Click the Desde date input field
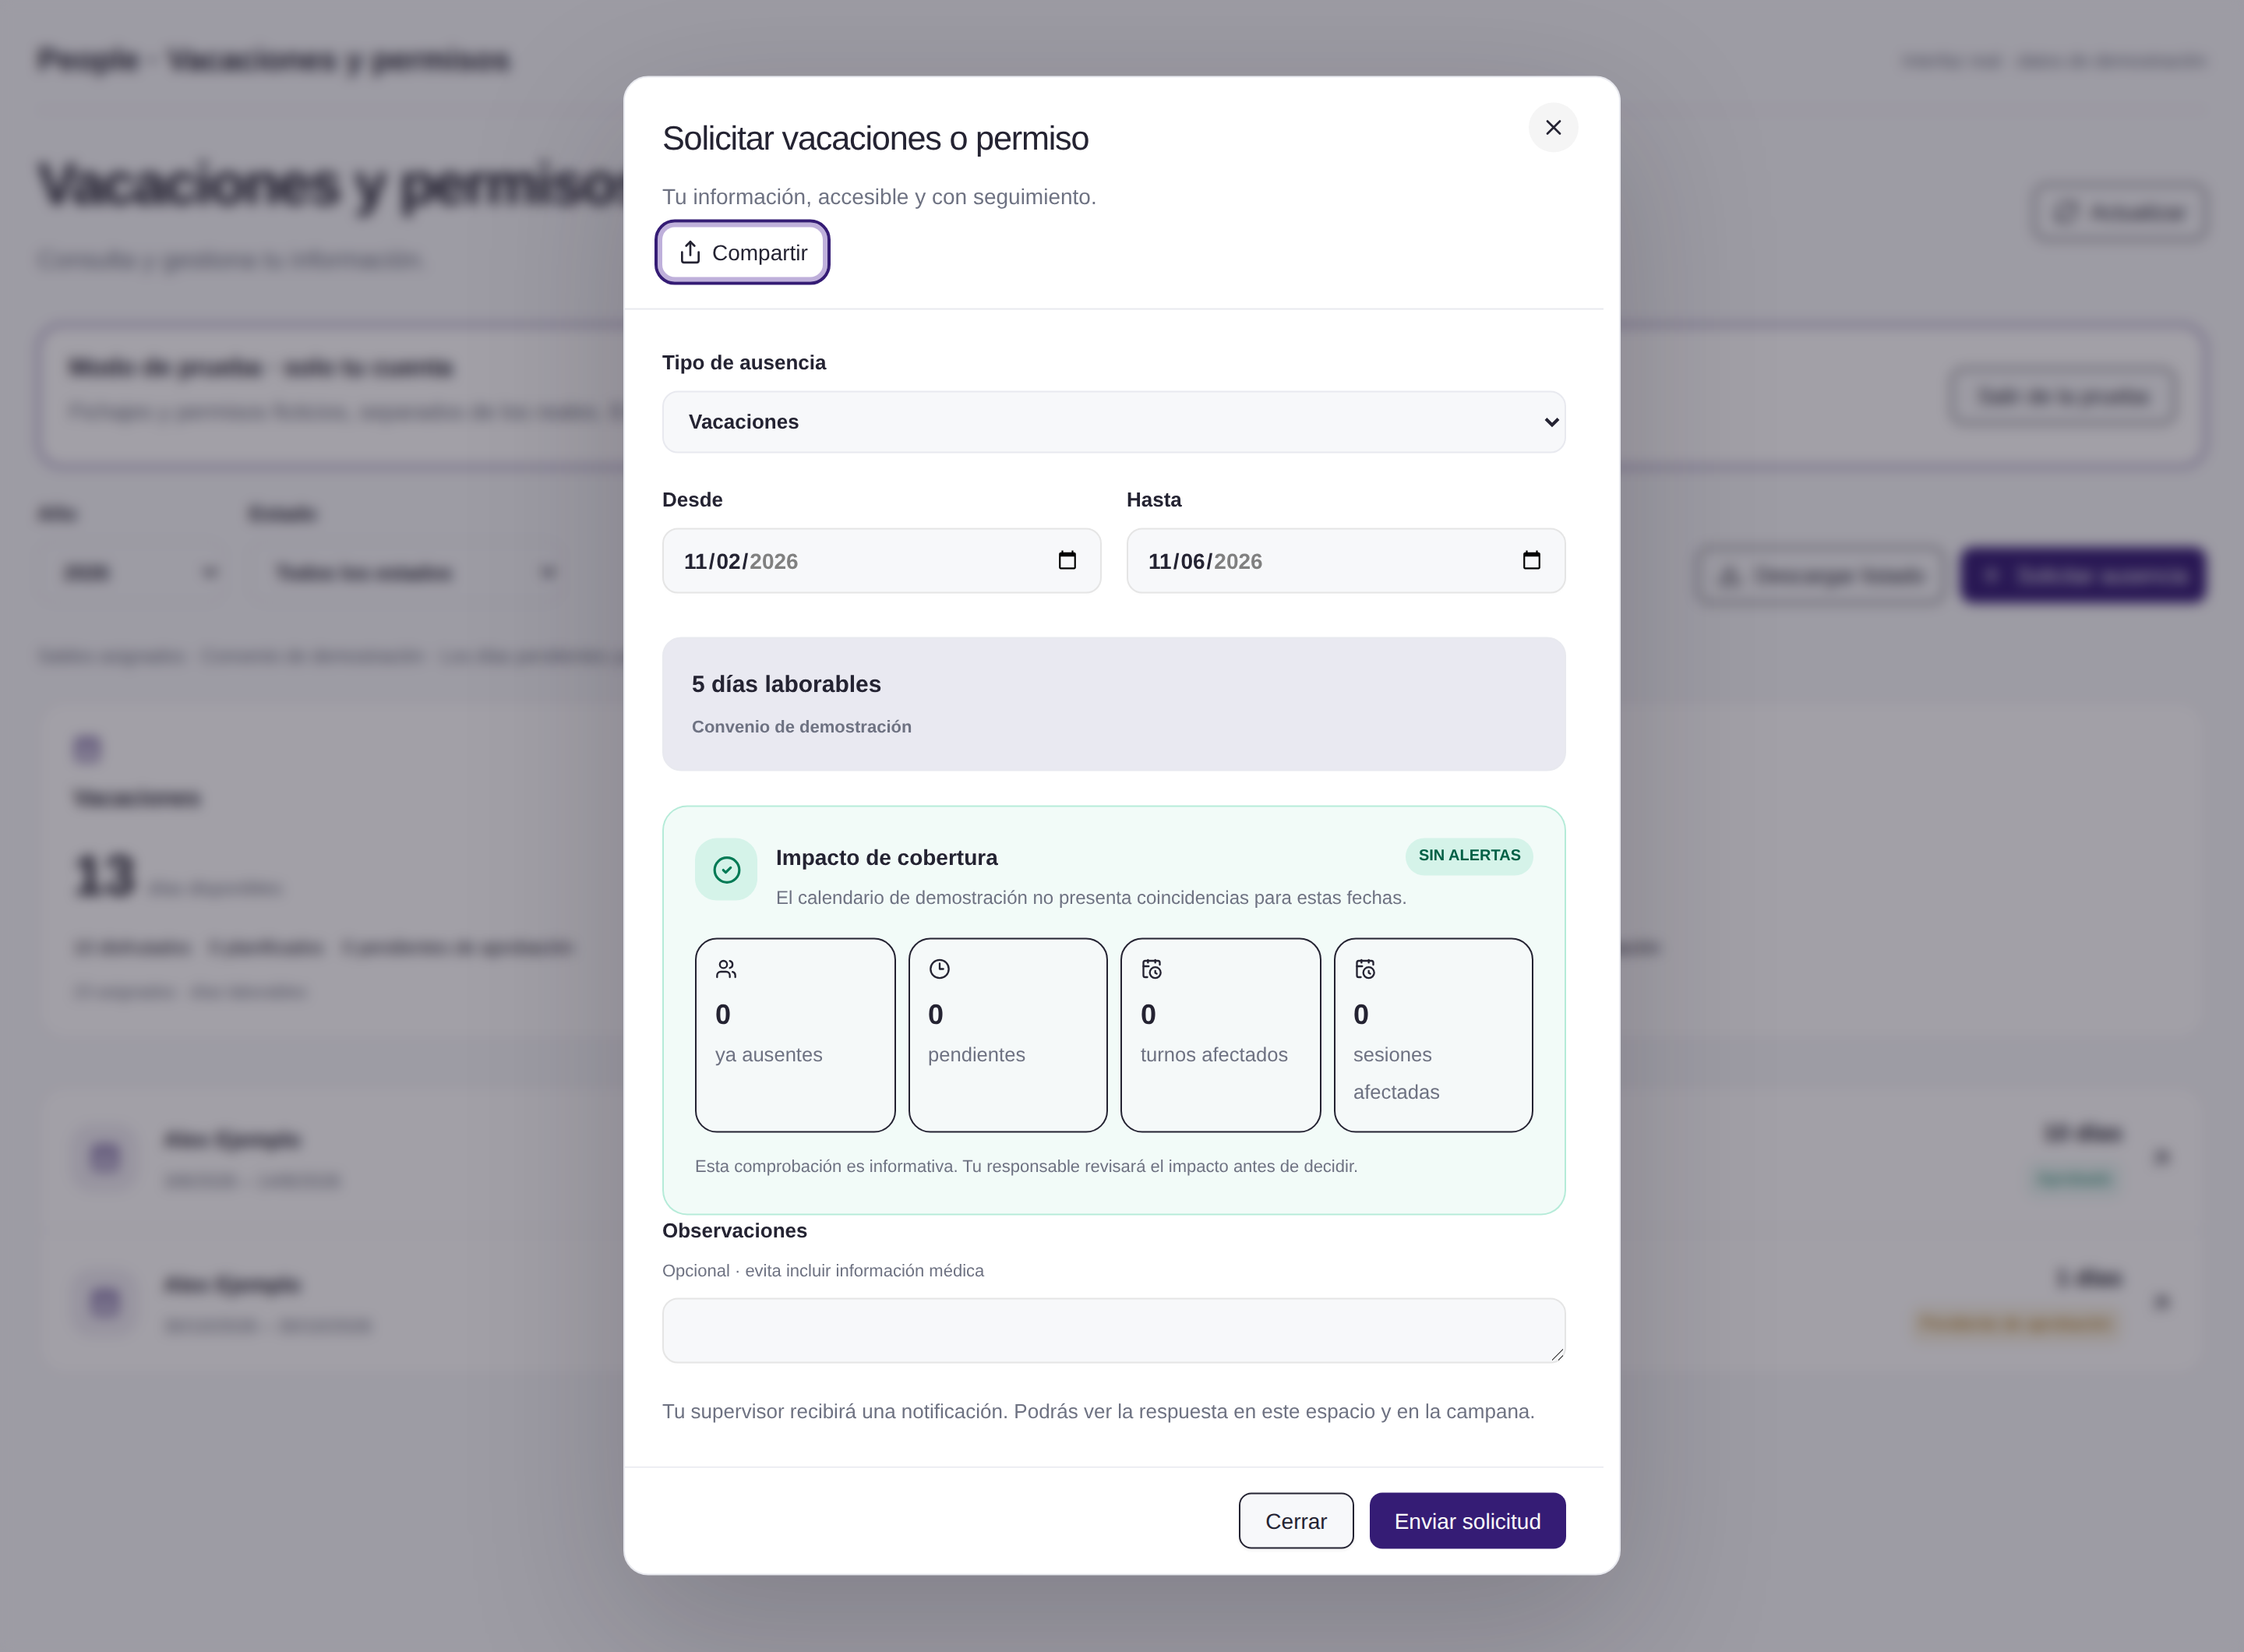2244x1652 pixels. coord(881,561)
